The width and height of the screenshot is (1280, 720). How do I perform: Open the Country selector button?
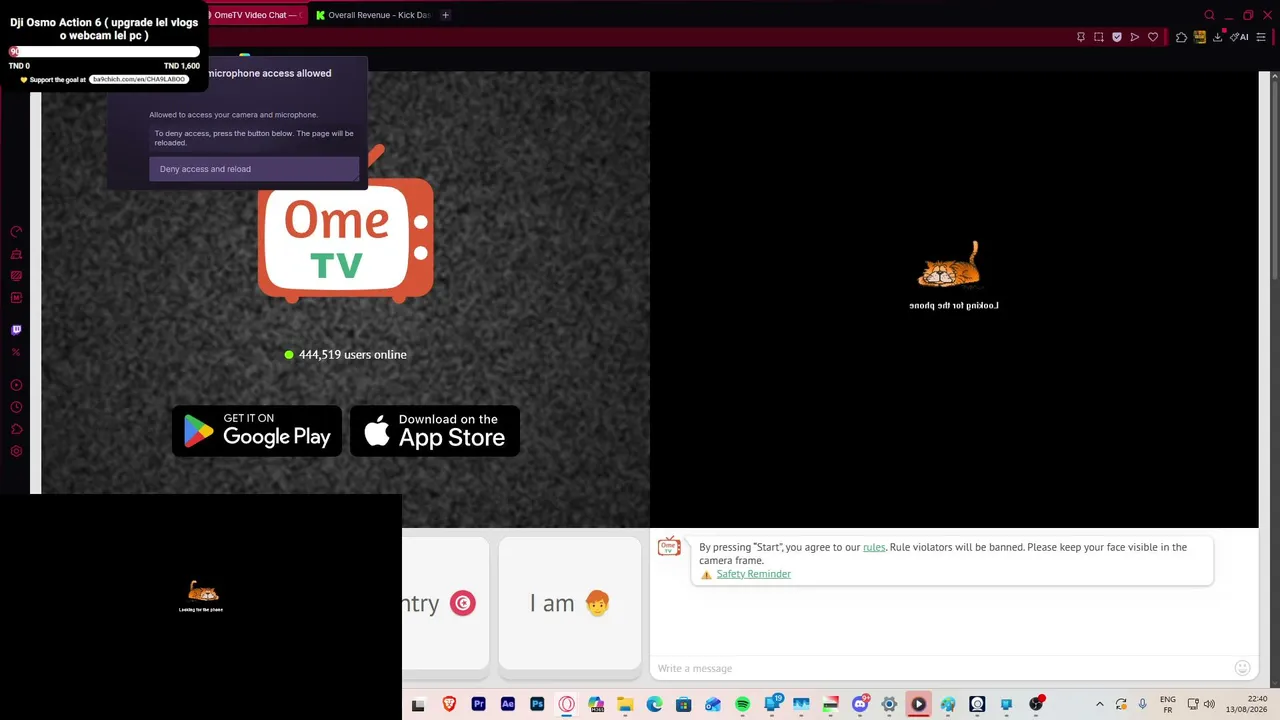446,603
